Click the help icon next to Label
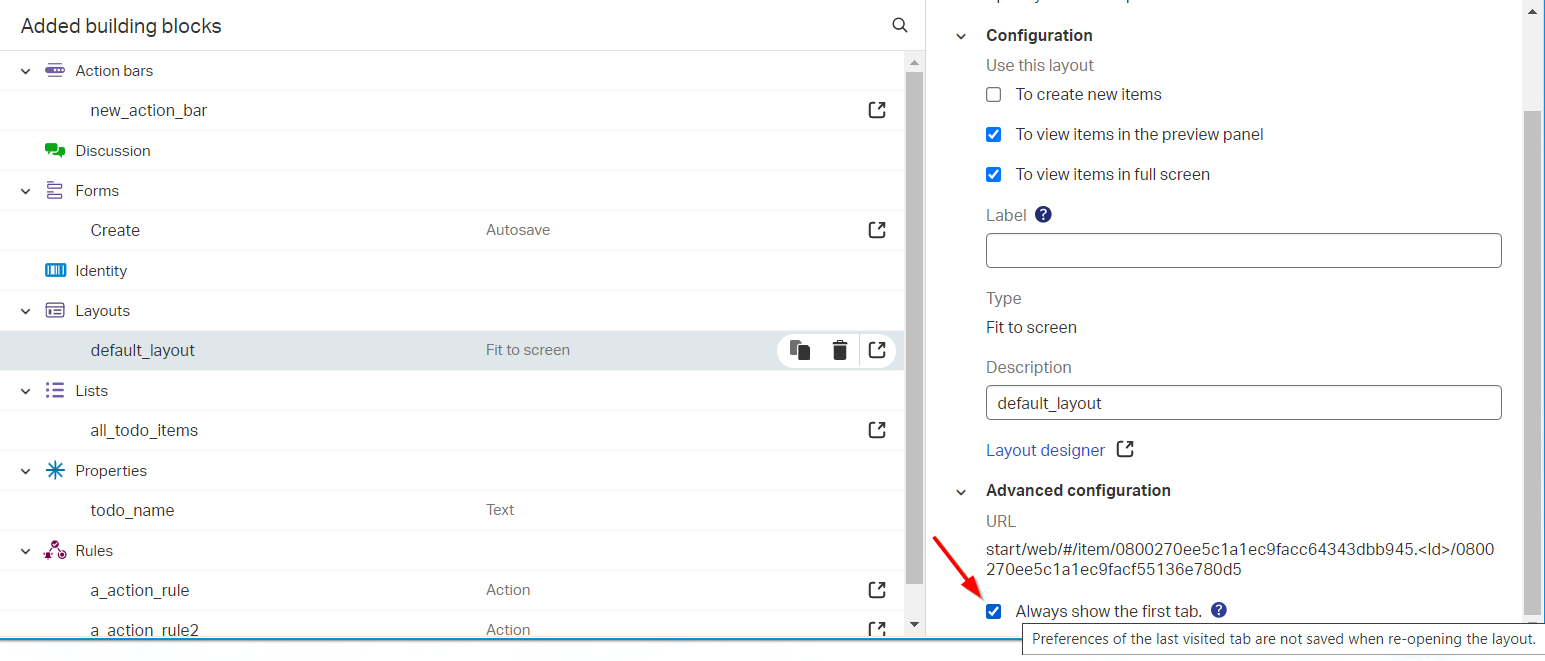 click(x=1043, y=214)
